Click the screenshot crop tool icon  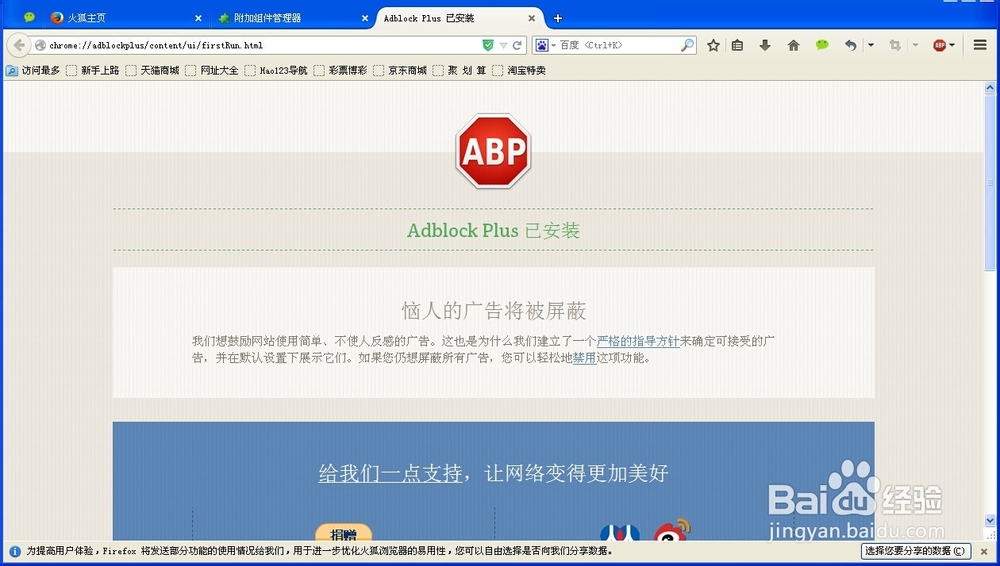pos(895,45)
